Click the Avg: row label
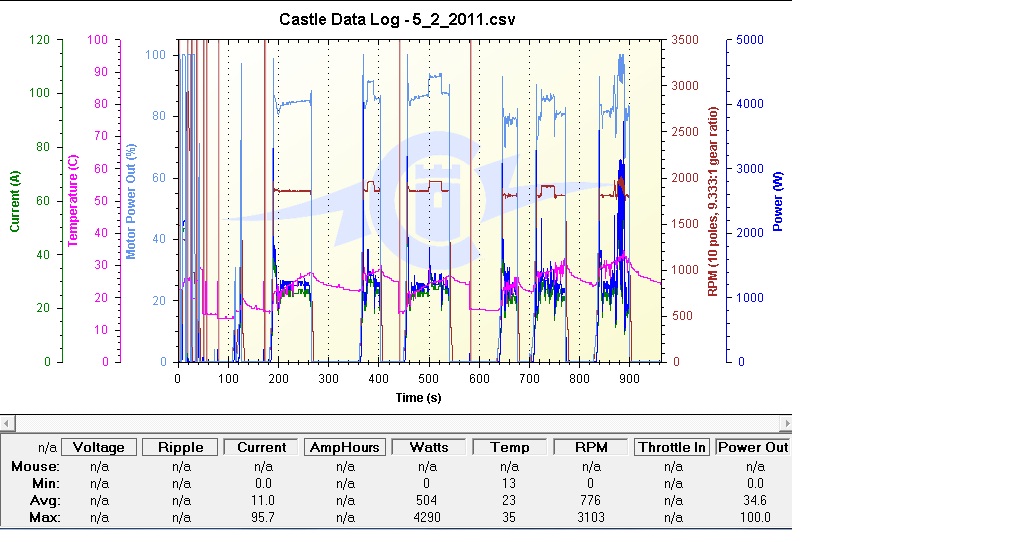1022x542 pixels. point(45,500)
